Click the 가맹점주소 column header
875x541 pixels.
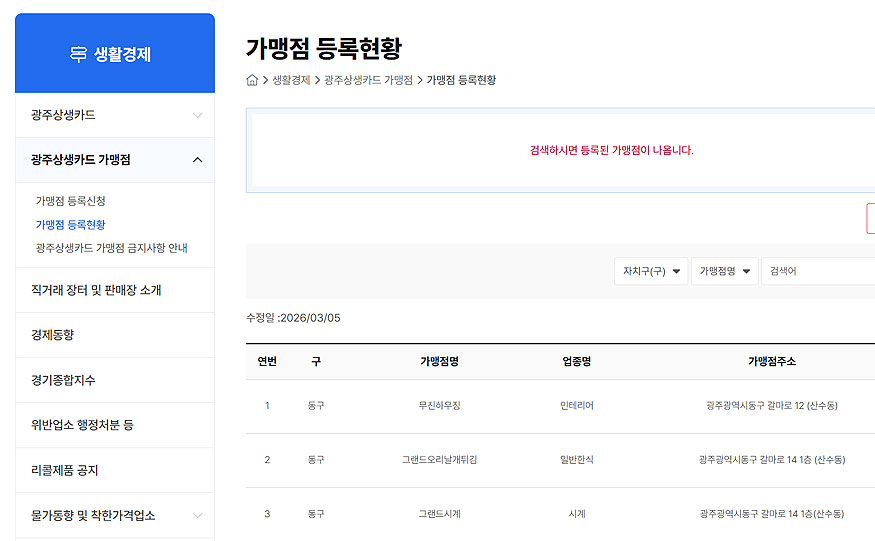pos(772,362)
